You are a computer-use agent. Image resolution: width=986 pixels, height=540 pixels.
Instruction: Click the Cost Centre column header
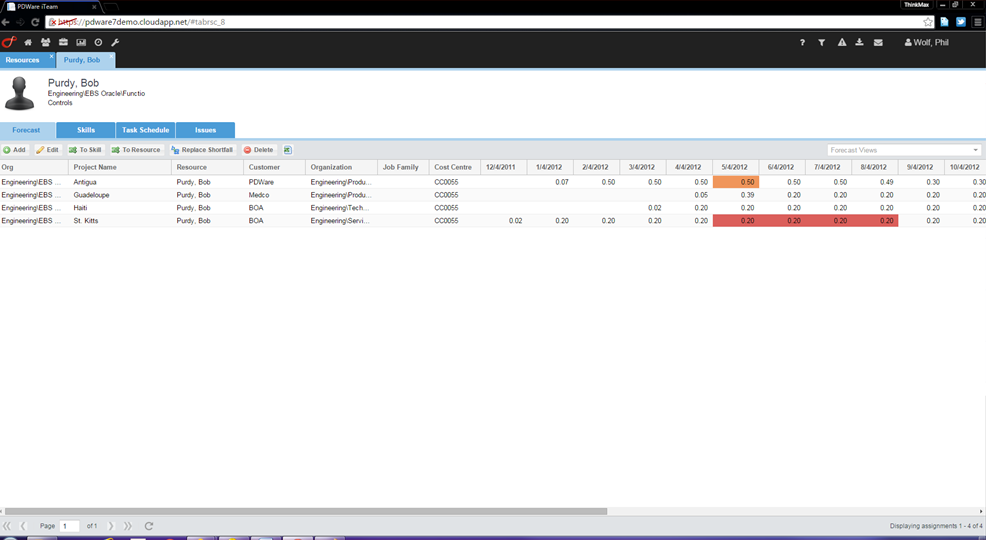point(453,167)
